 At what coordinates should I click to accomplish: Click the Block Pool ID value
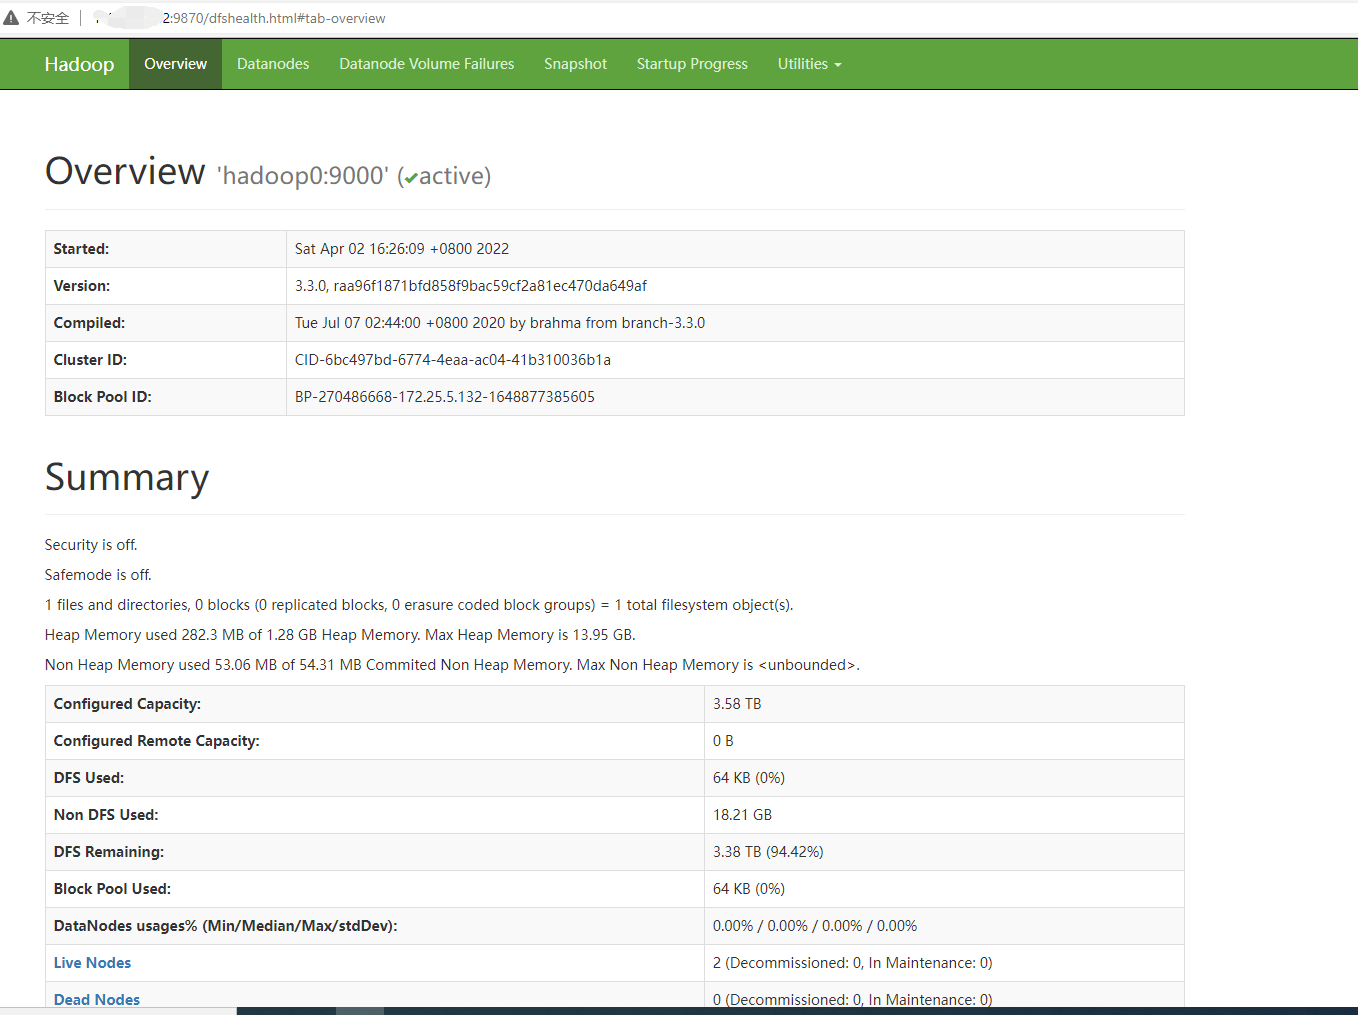[x=445, y=397]
